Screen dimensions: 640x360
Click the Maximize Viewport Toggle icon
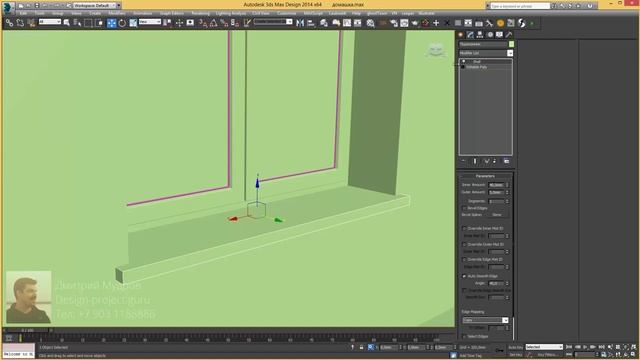point(633,355)
